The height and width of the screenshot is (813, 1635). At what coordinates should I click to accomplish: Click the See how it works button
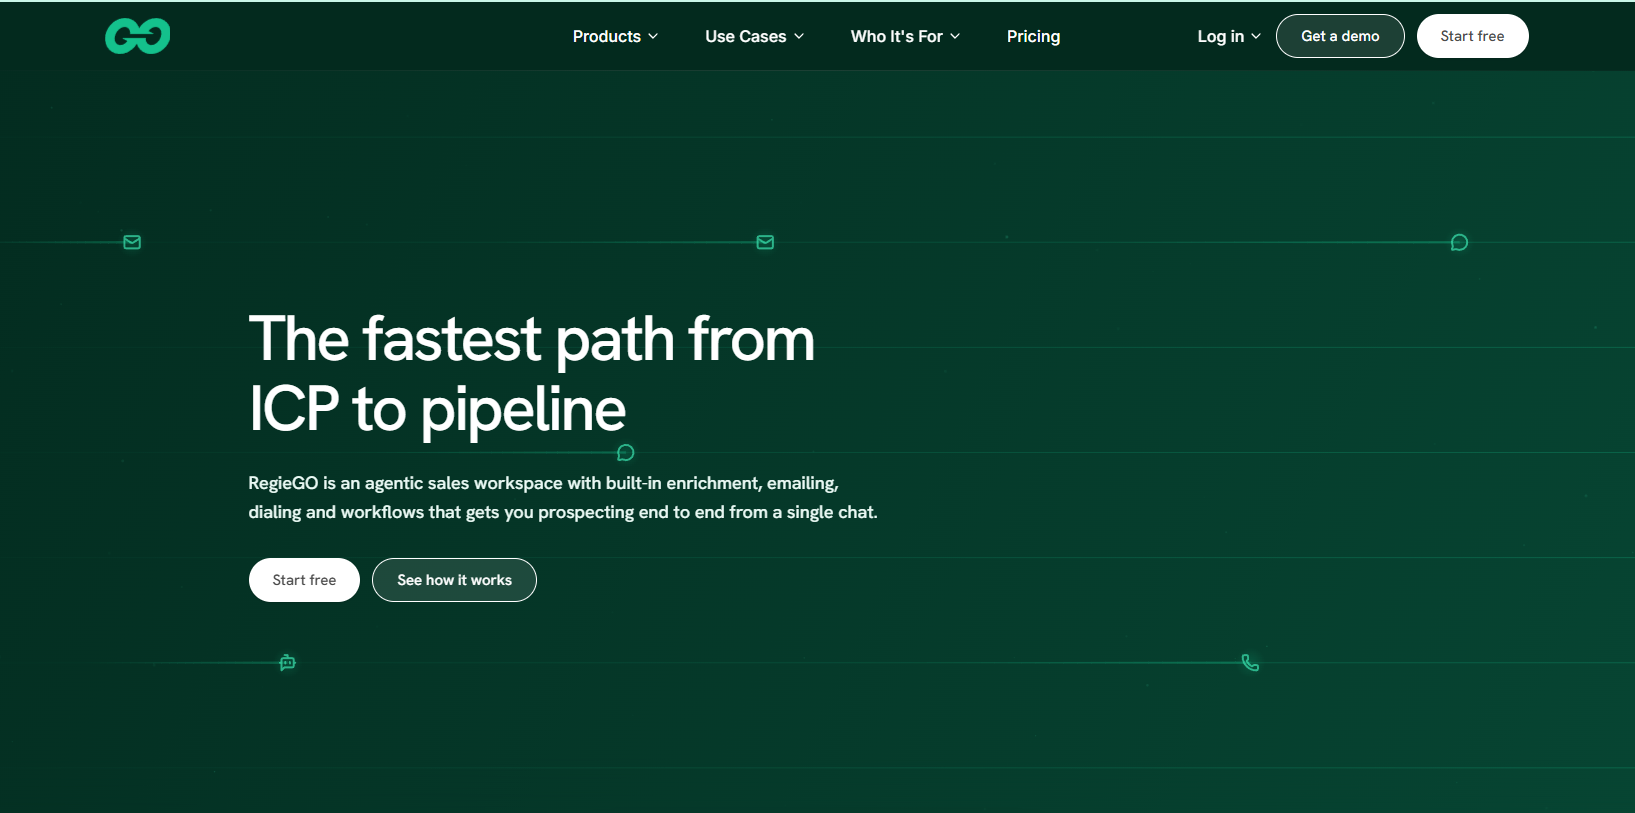point(454,580)
